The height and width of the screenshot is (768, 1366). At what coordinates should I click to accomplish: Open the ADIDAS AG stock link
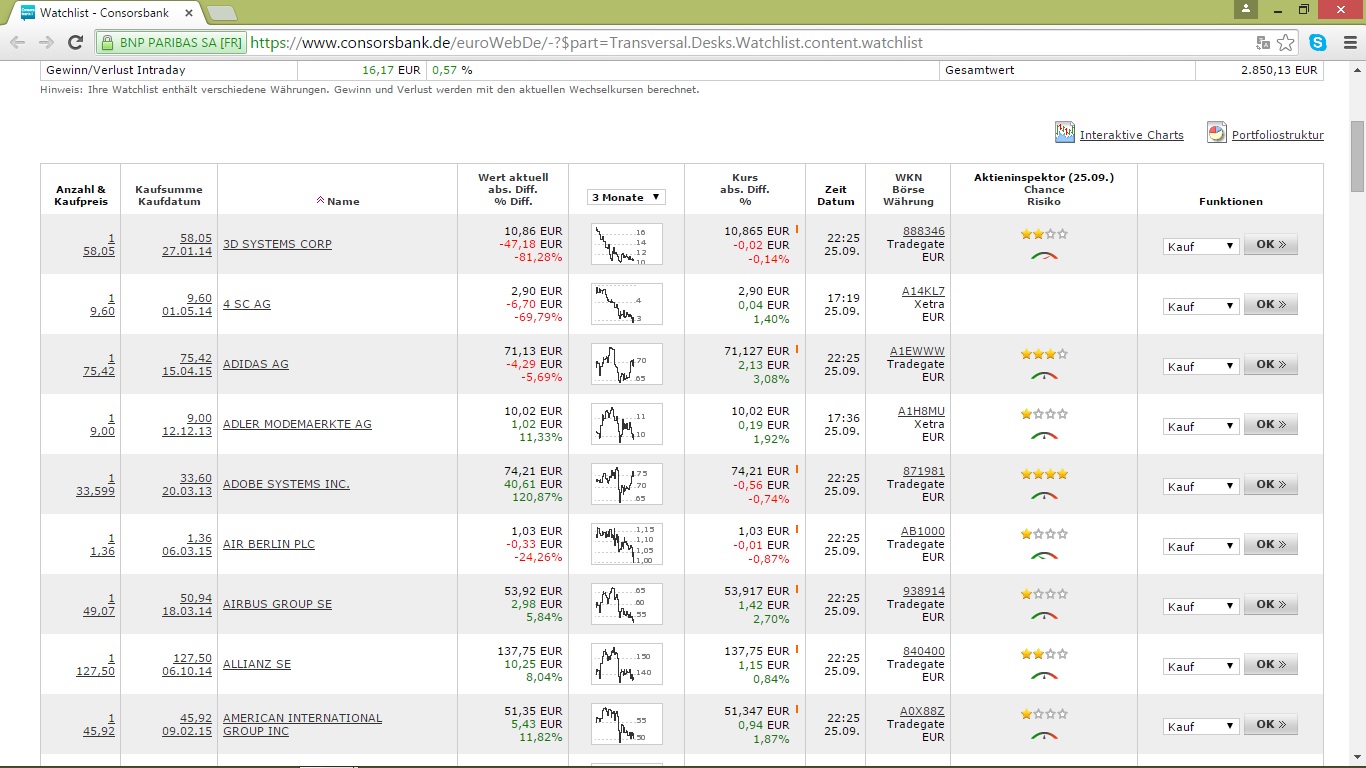(x=255, y=364)
